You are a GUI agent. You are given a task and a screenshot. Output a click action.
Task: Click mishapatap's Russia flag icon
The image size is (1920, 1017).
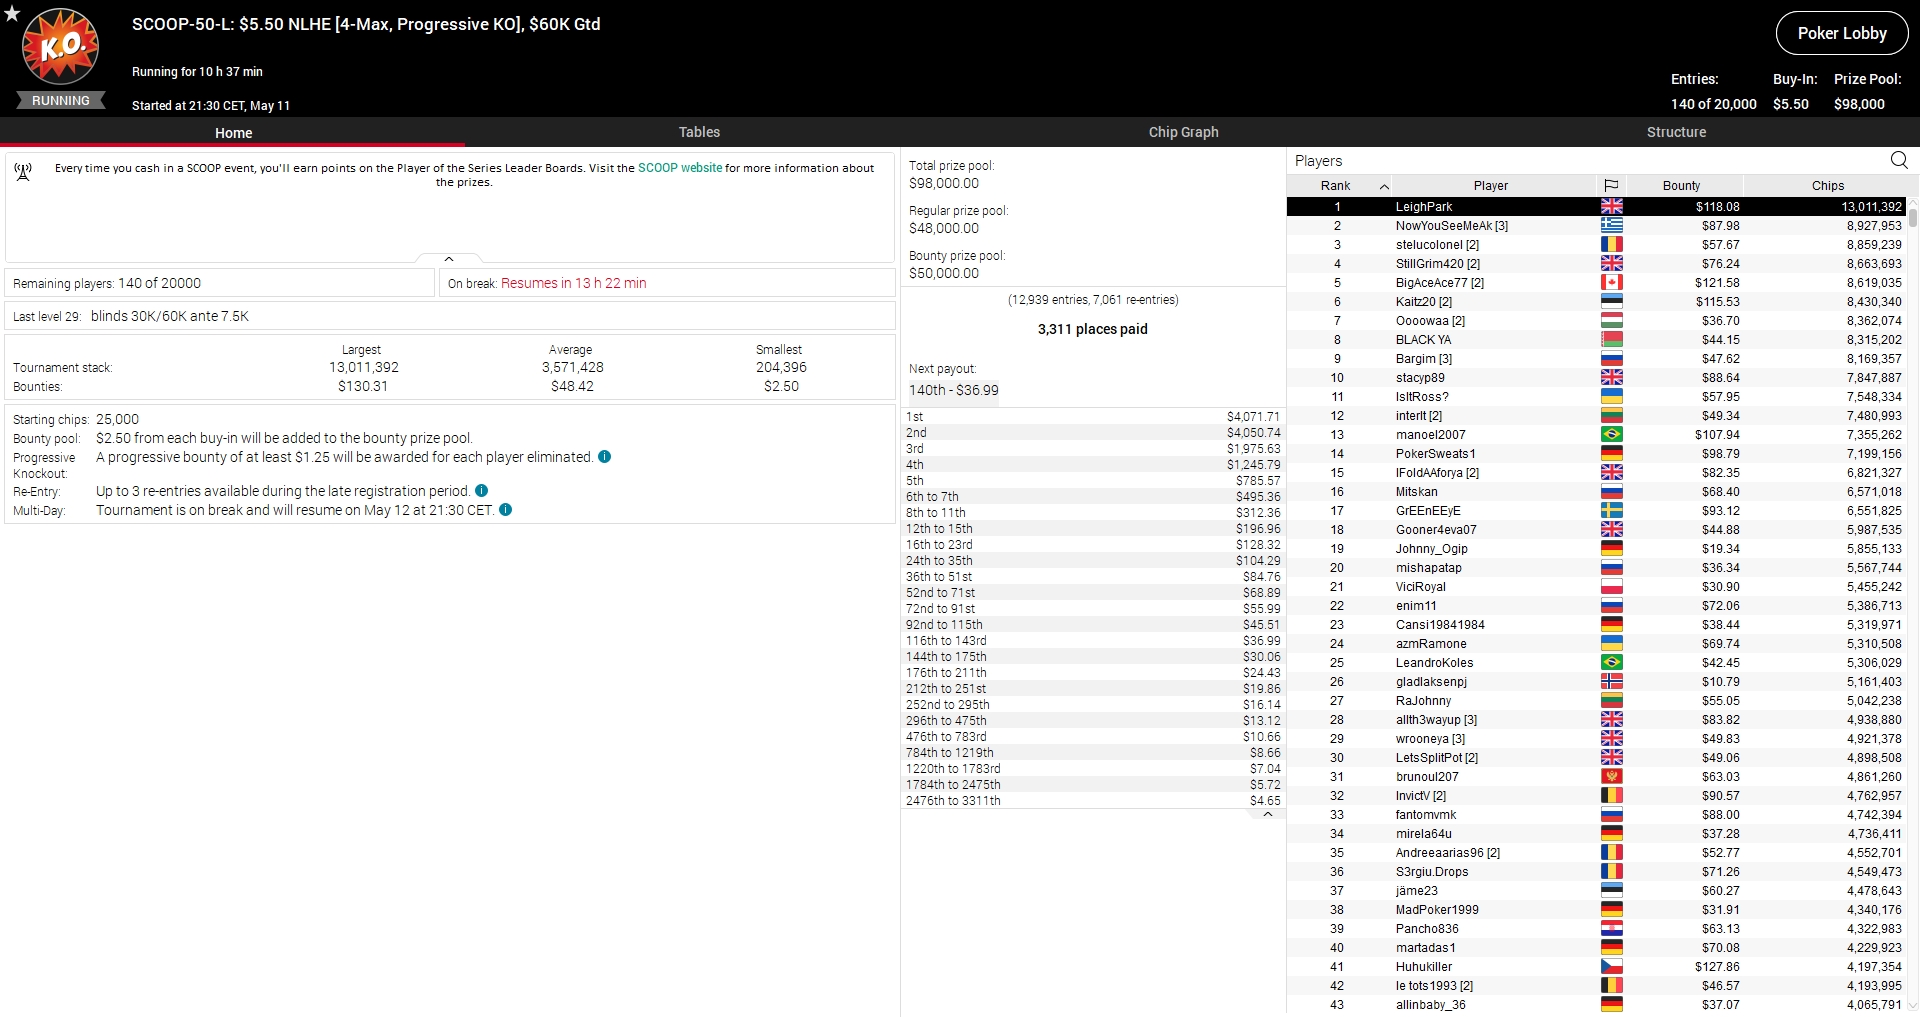pos(1611,568)
